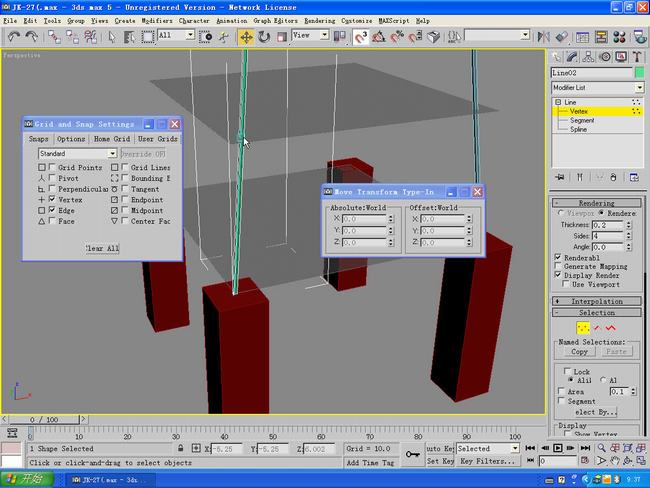Select the Select and Link tool
The height and width of the screenshot is (488, 650).
pyautogui.click(x=54, y=37)
